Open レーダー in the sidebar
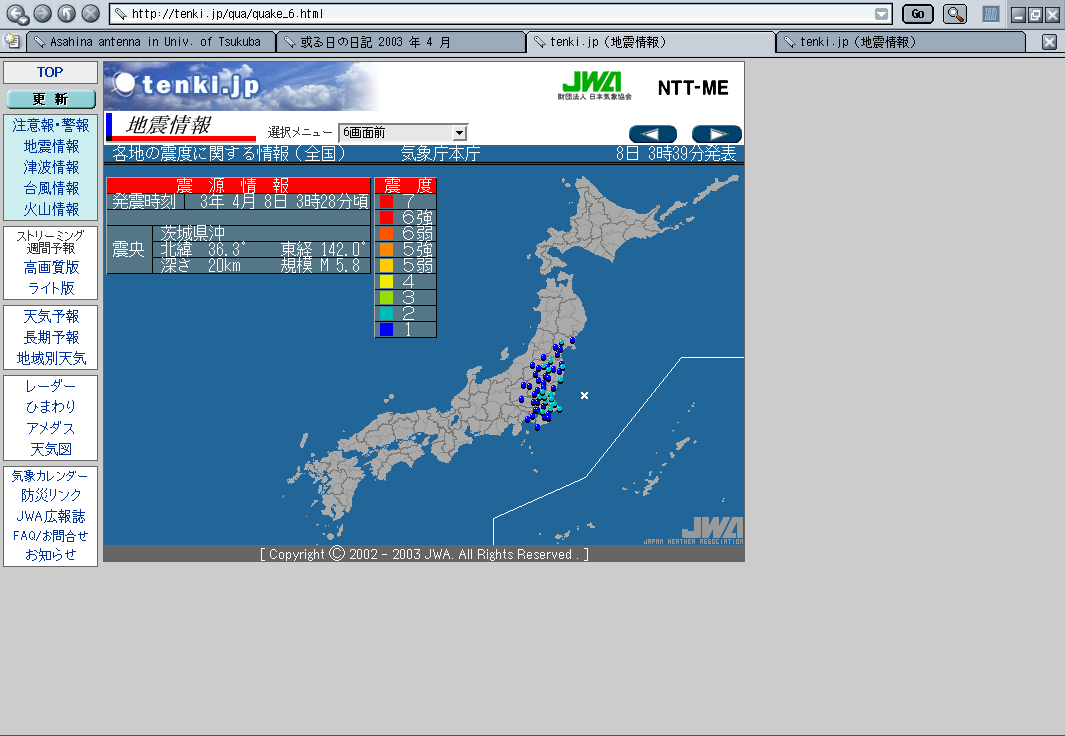Image resolution: width=1065 pixels, height=736 pixels. (51, 386)
